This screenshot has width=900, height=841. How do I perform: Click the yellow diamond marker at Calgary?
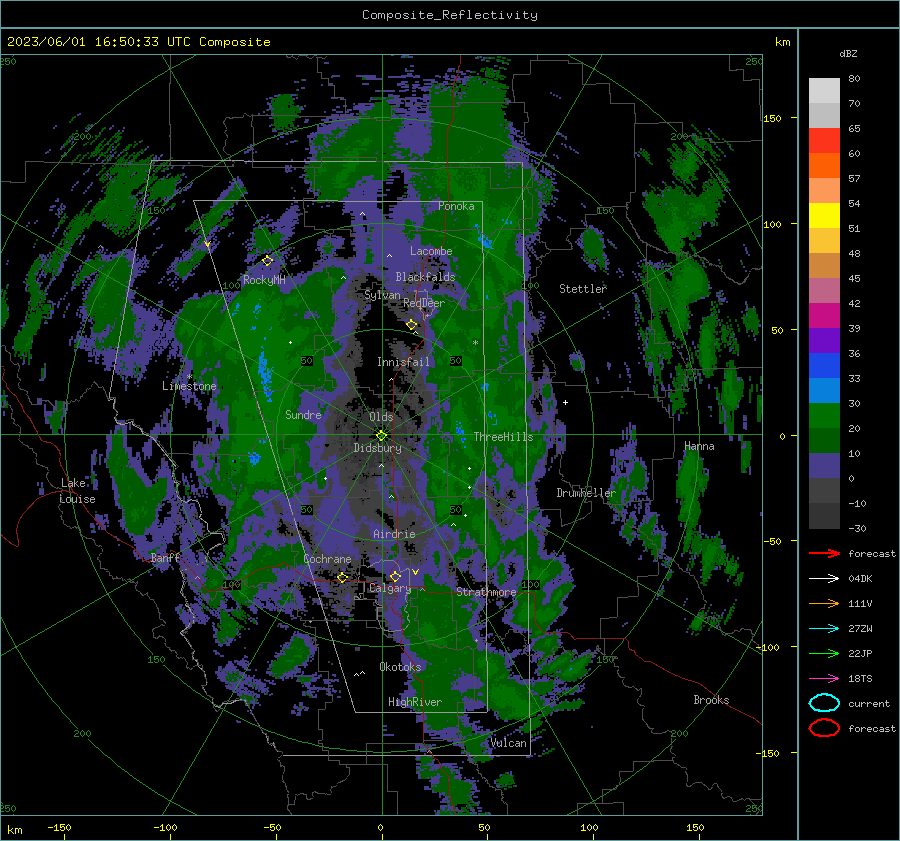click(395, 576)
